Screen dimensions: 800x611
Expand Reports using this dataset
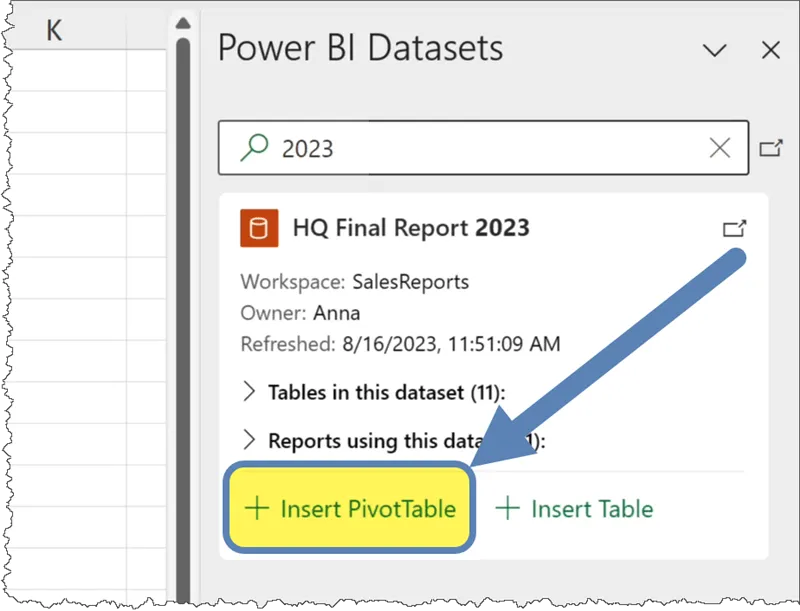250,441
